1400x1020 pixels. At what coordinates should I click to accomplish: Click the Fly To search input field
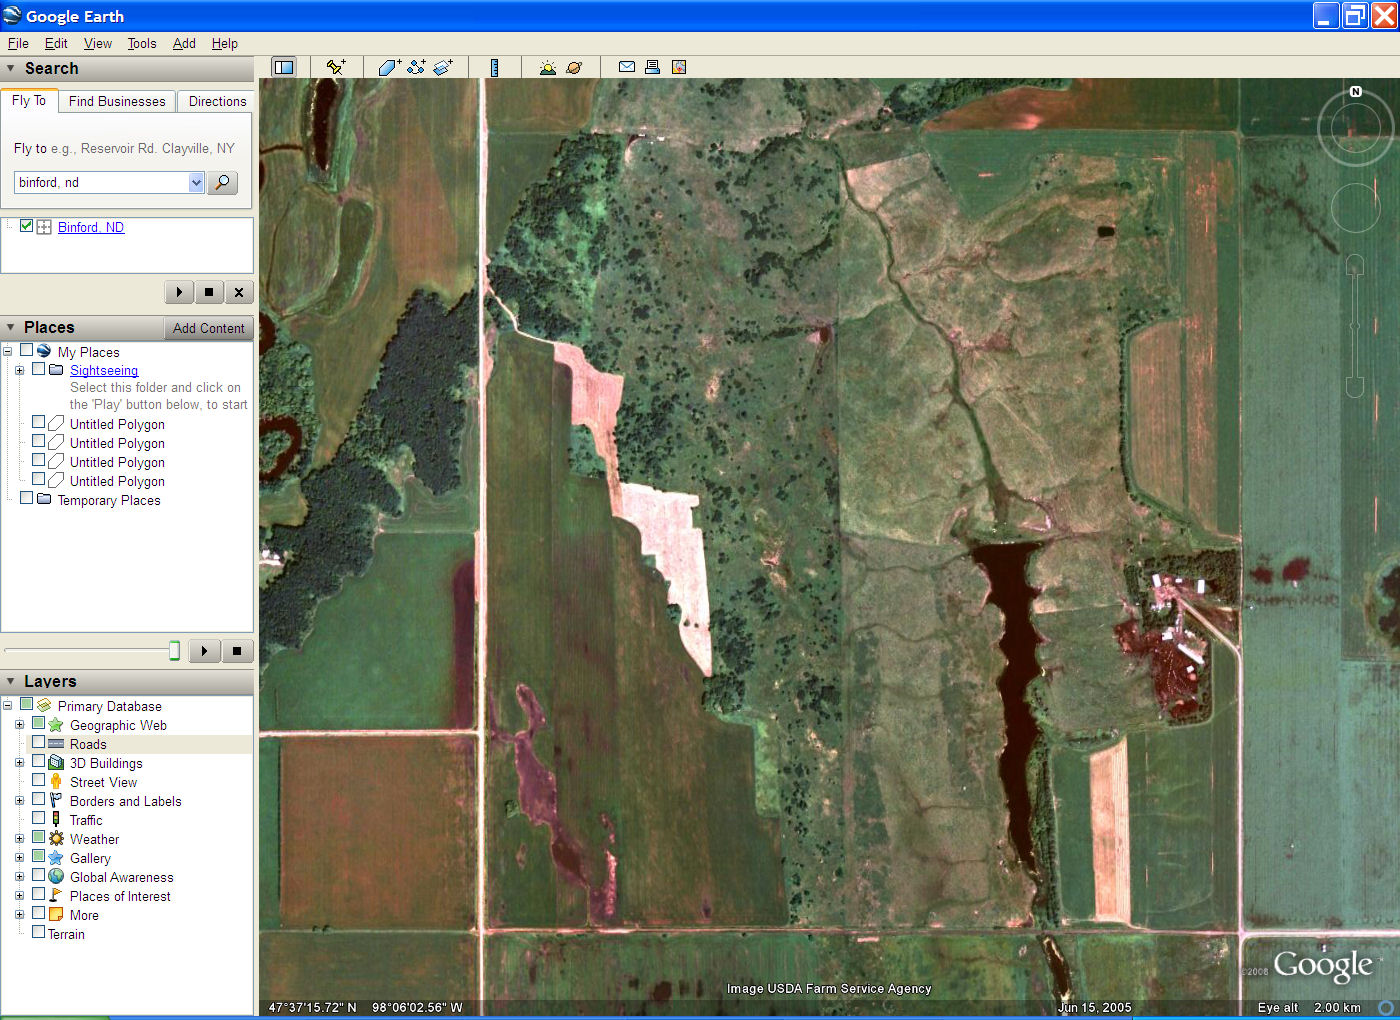[x=101, y=182]
